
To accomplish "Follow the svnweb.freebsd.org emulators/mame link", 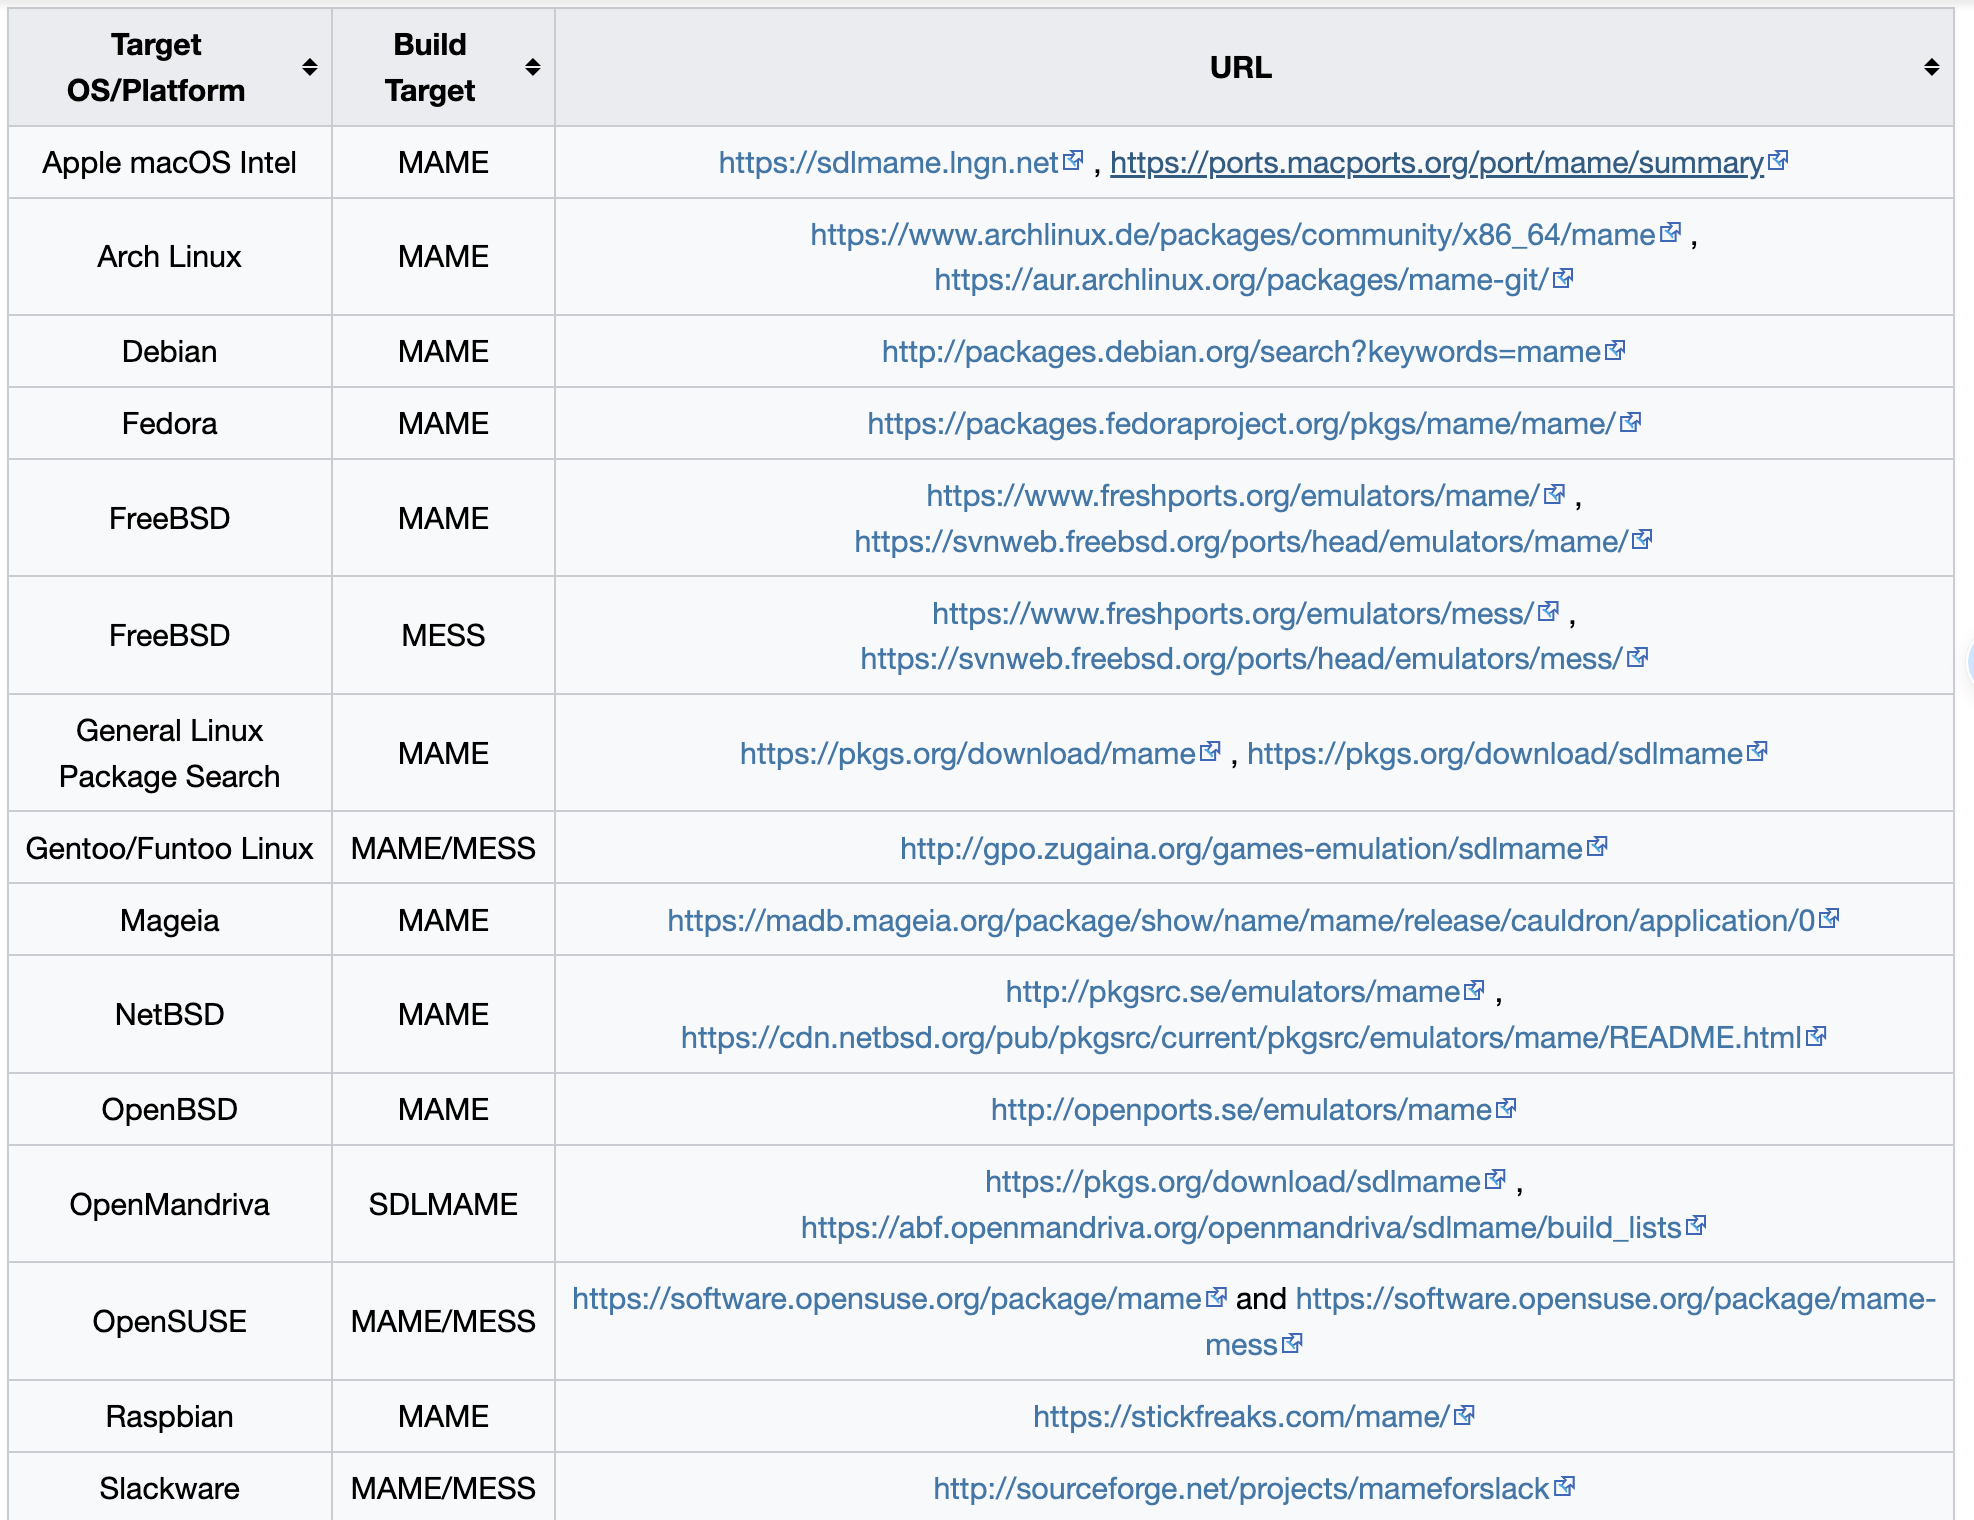I will 1240,542.
